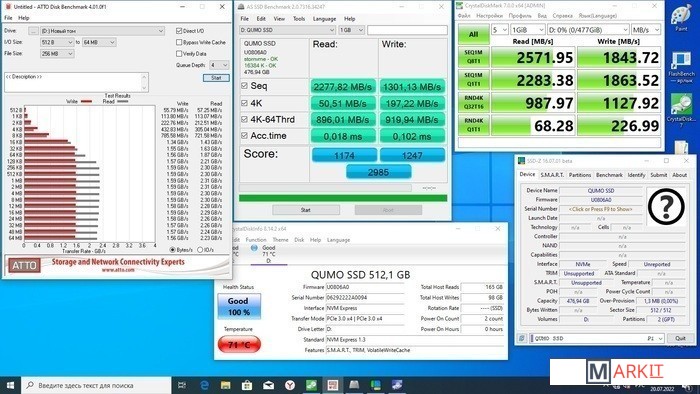Open the Tools menu in AS SSD Benchmark

[x=299, y=19]
